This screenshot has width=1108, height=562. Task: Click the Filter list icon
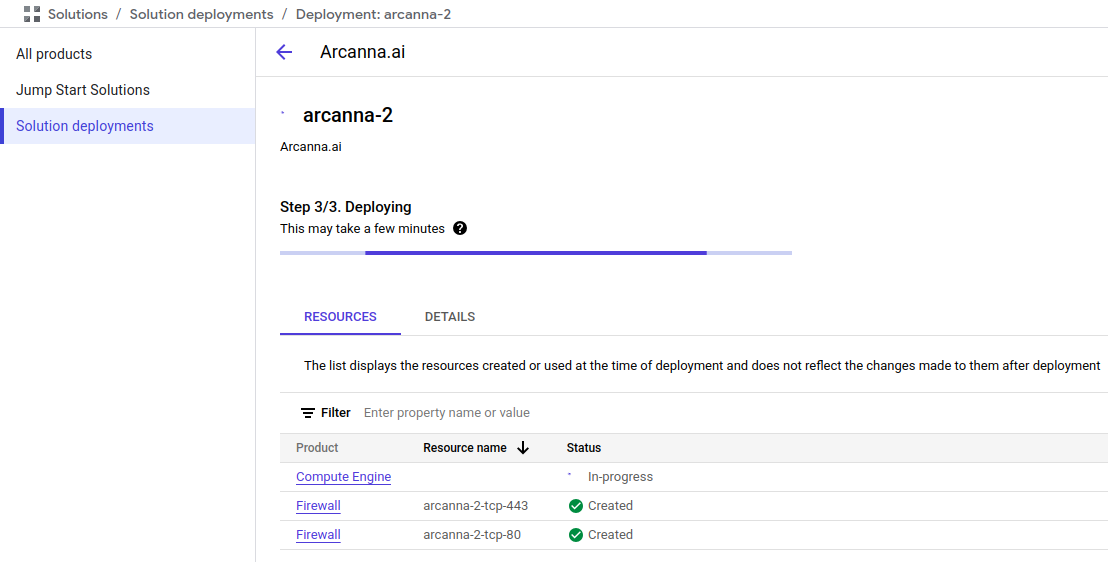pyautogui.click(x=308, y=413)
